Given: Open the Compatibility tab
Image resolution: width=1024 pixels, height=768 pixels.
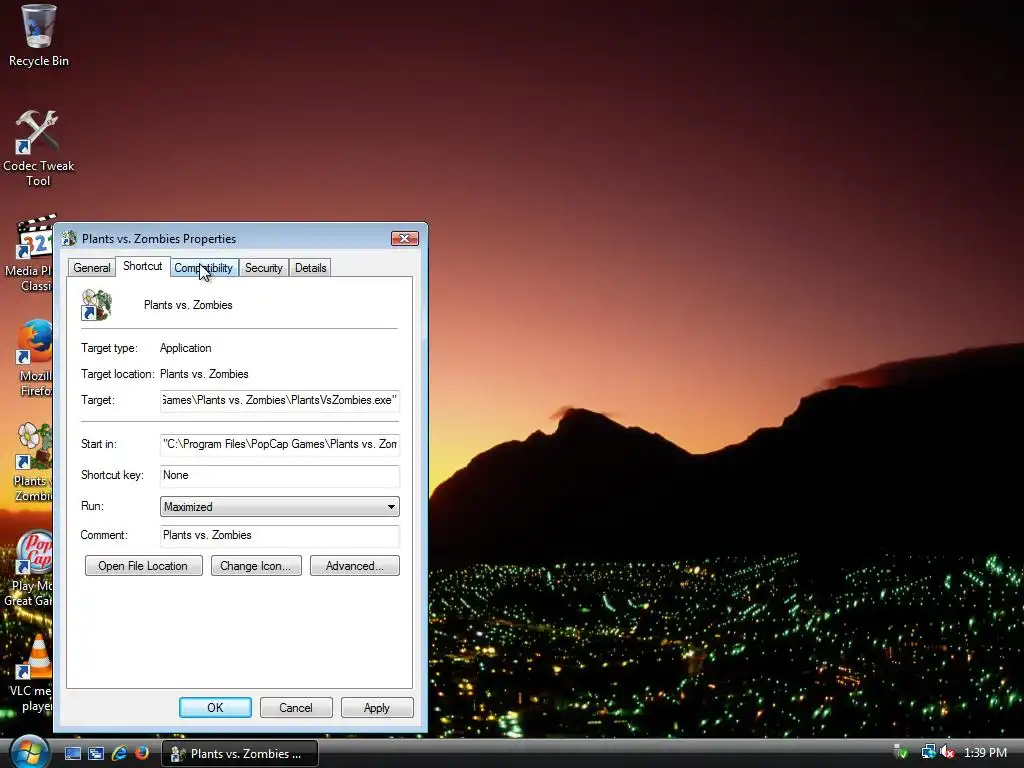Looking at the screenshot, I should 204,268.
